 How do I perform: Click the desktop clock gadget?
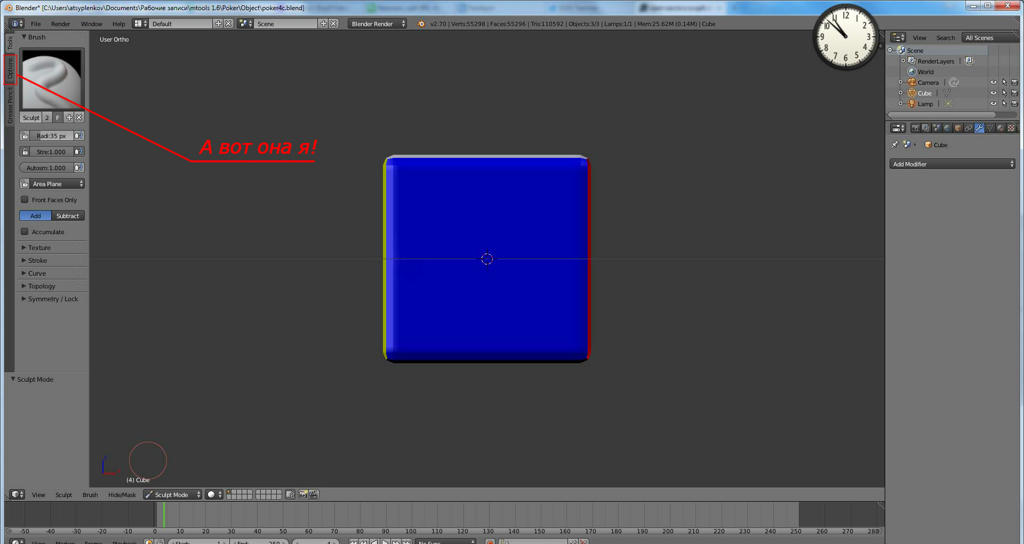click(844, 38)
